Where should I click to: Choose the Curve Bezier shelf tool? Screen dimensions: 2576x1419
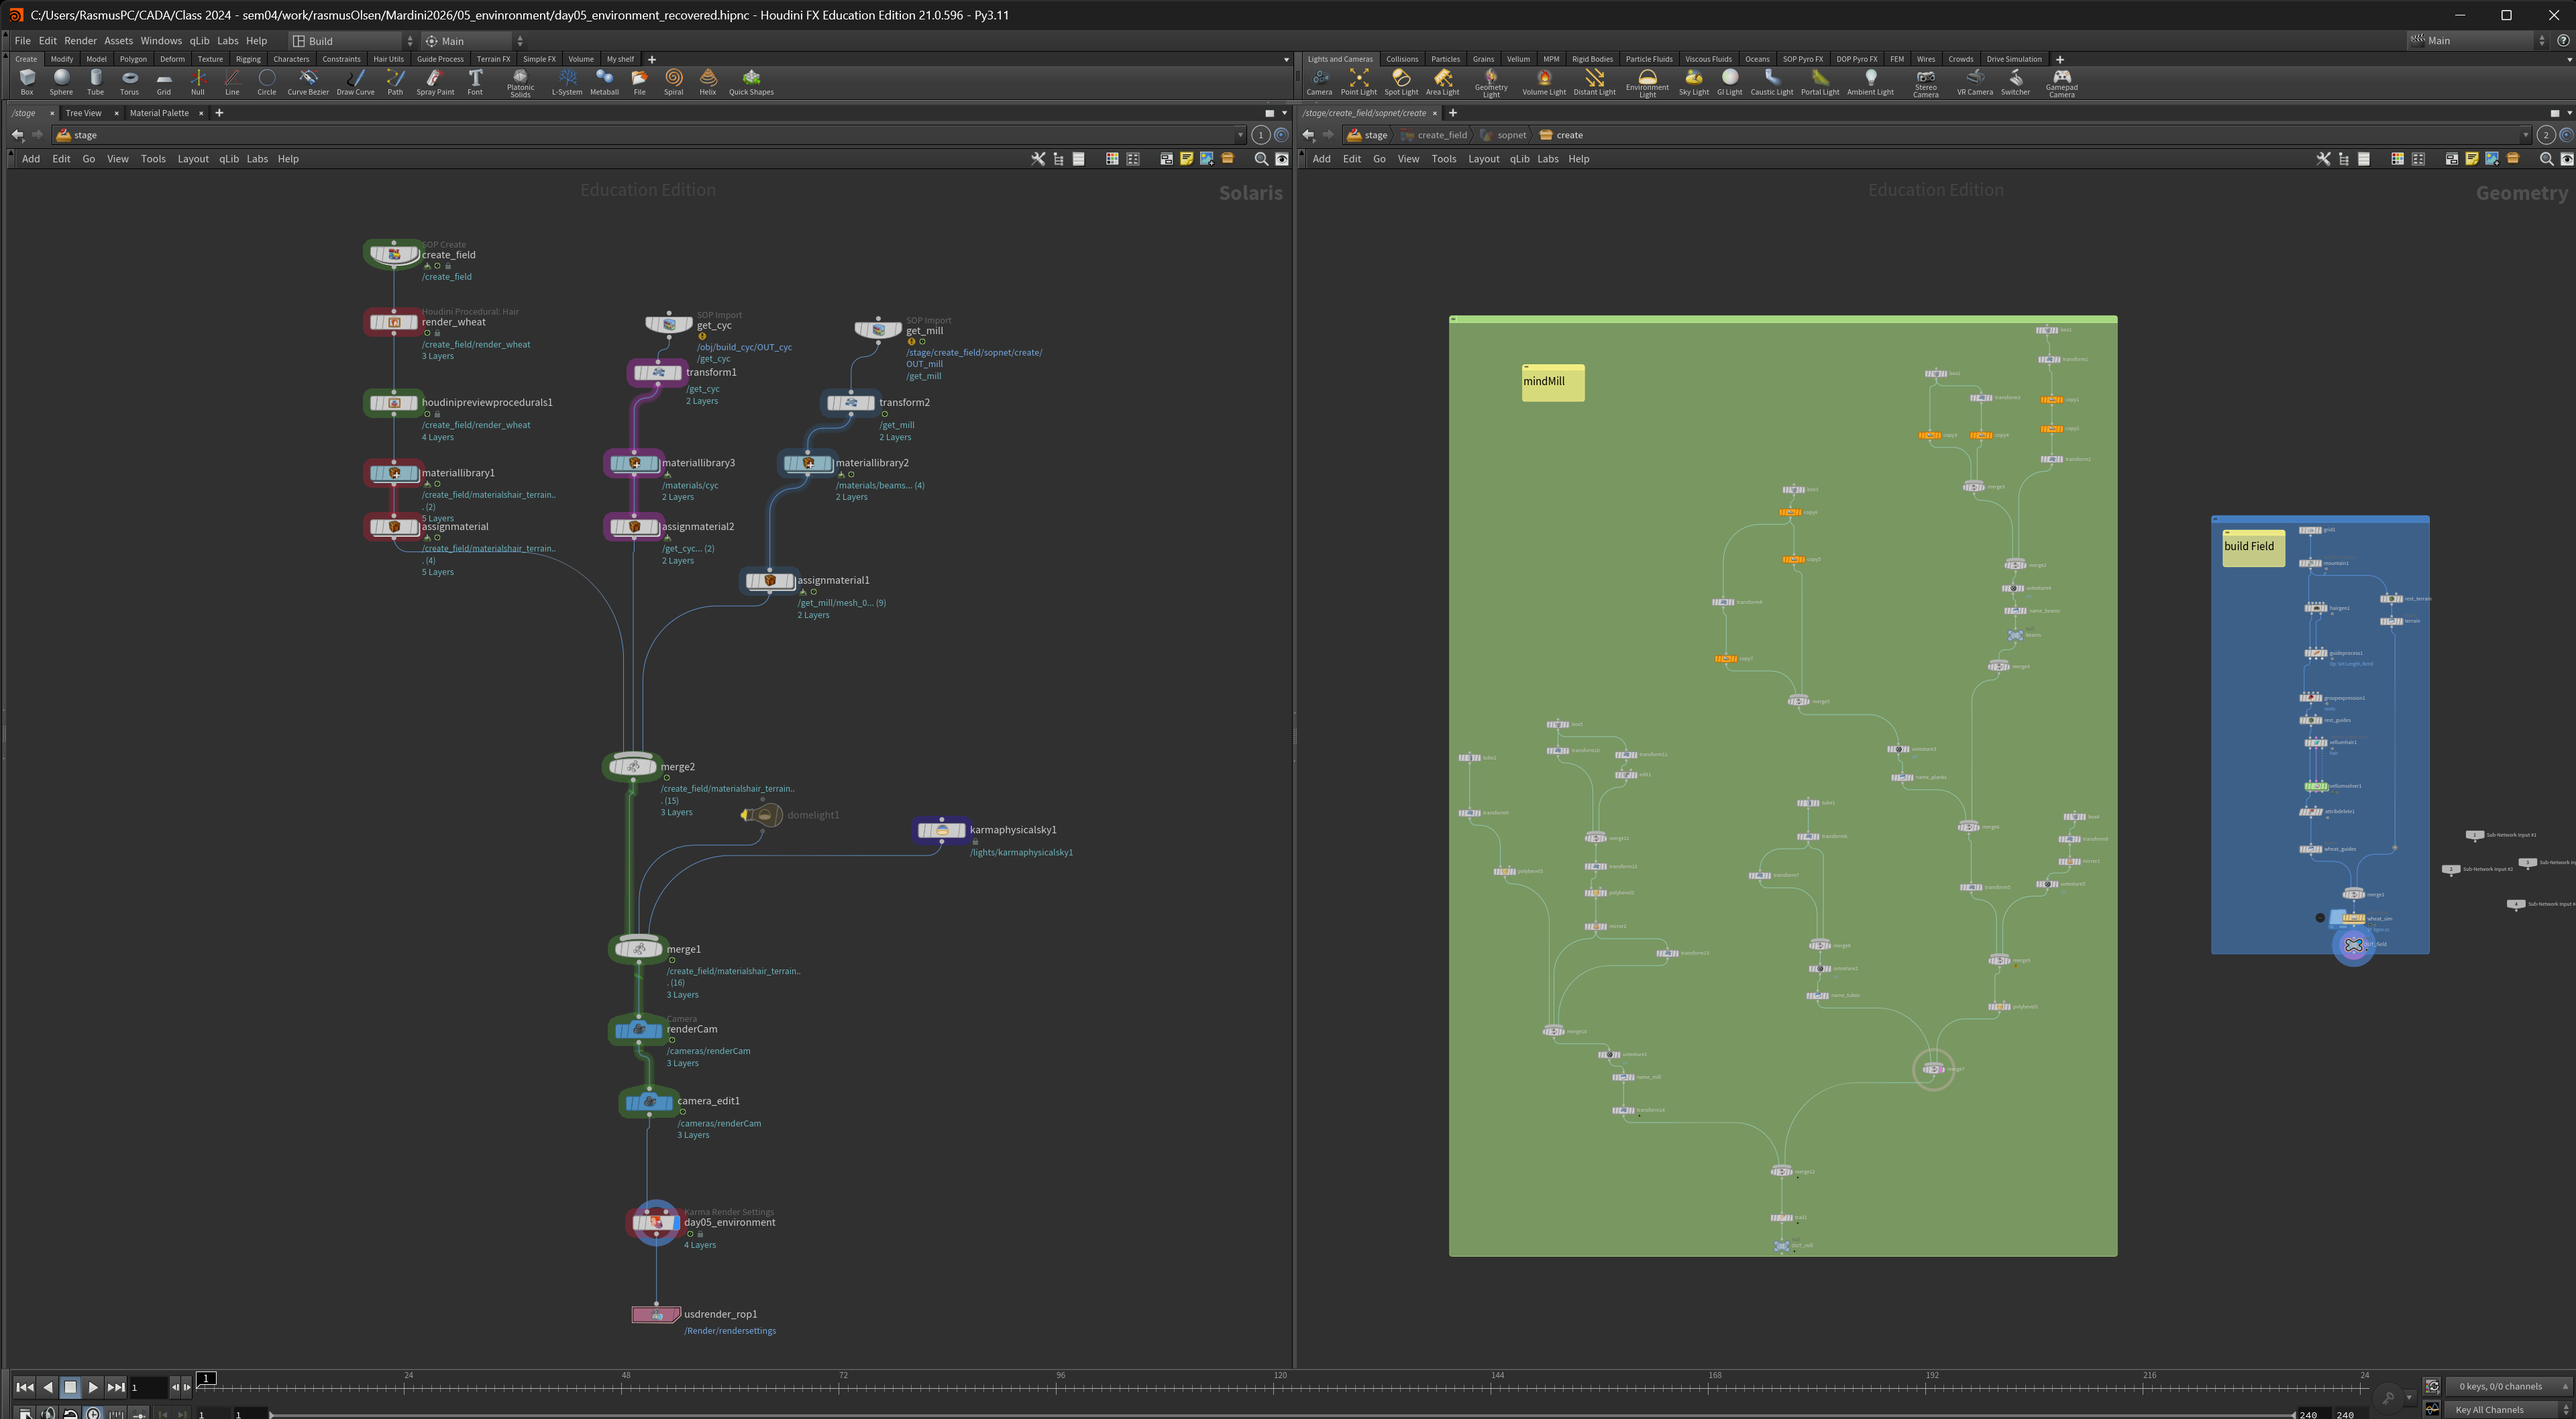tap(308, 81)
